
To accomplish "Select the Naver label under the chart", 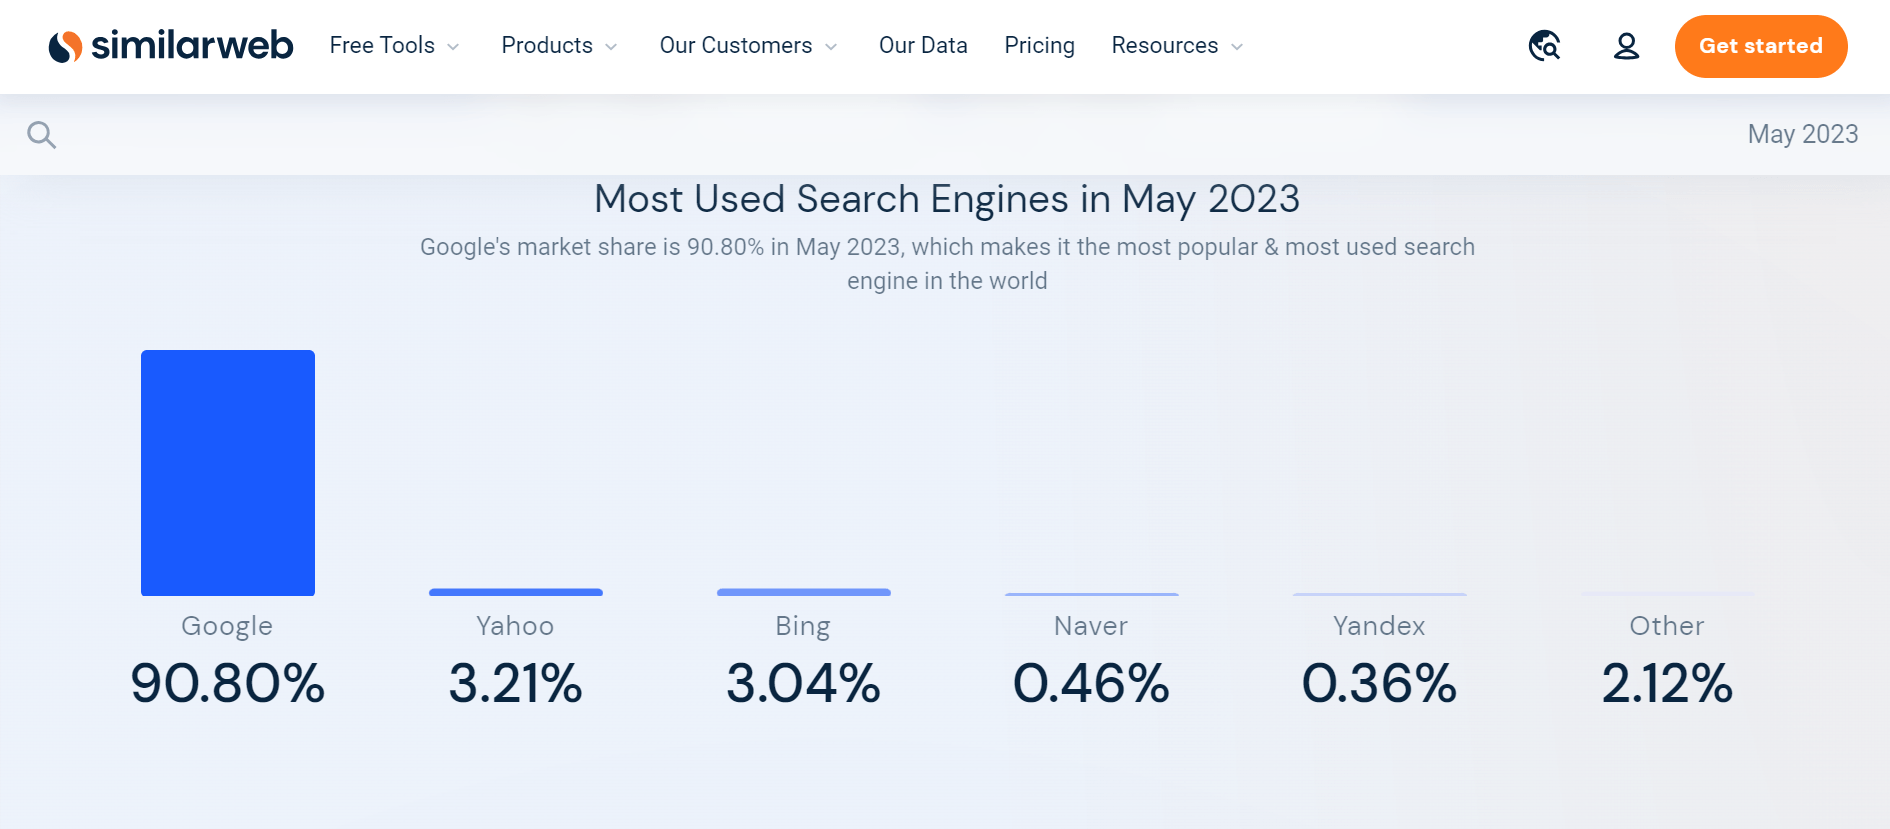I will [1091, 626].
